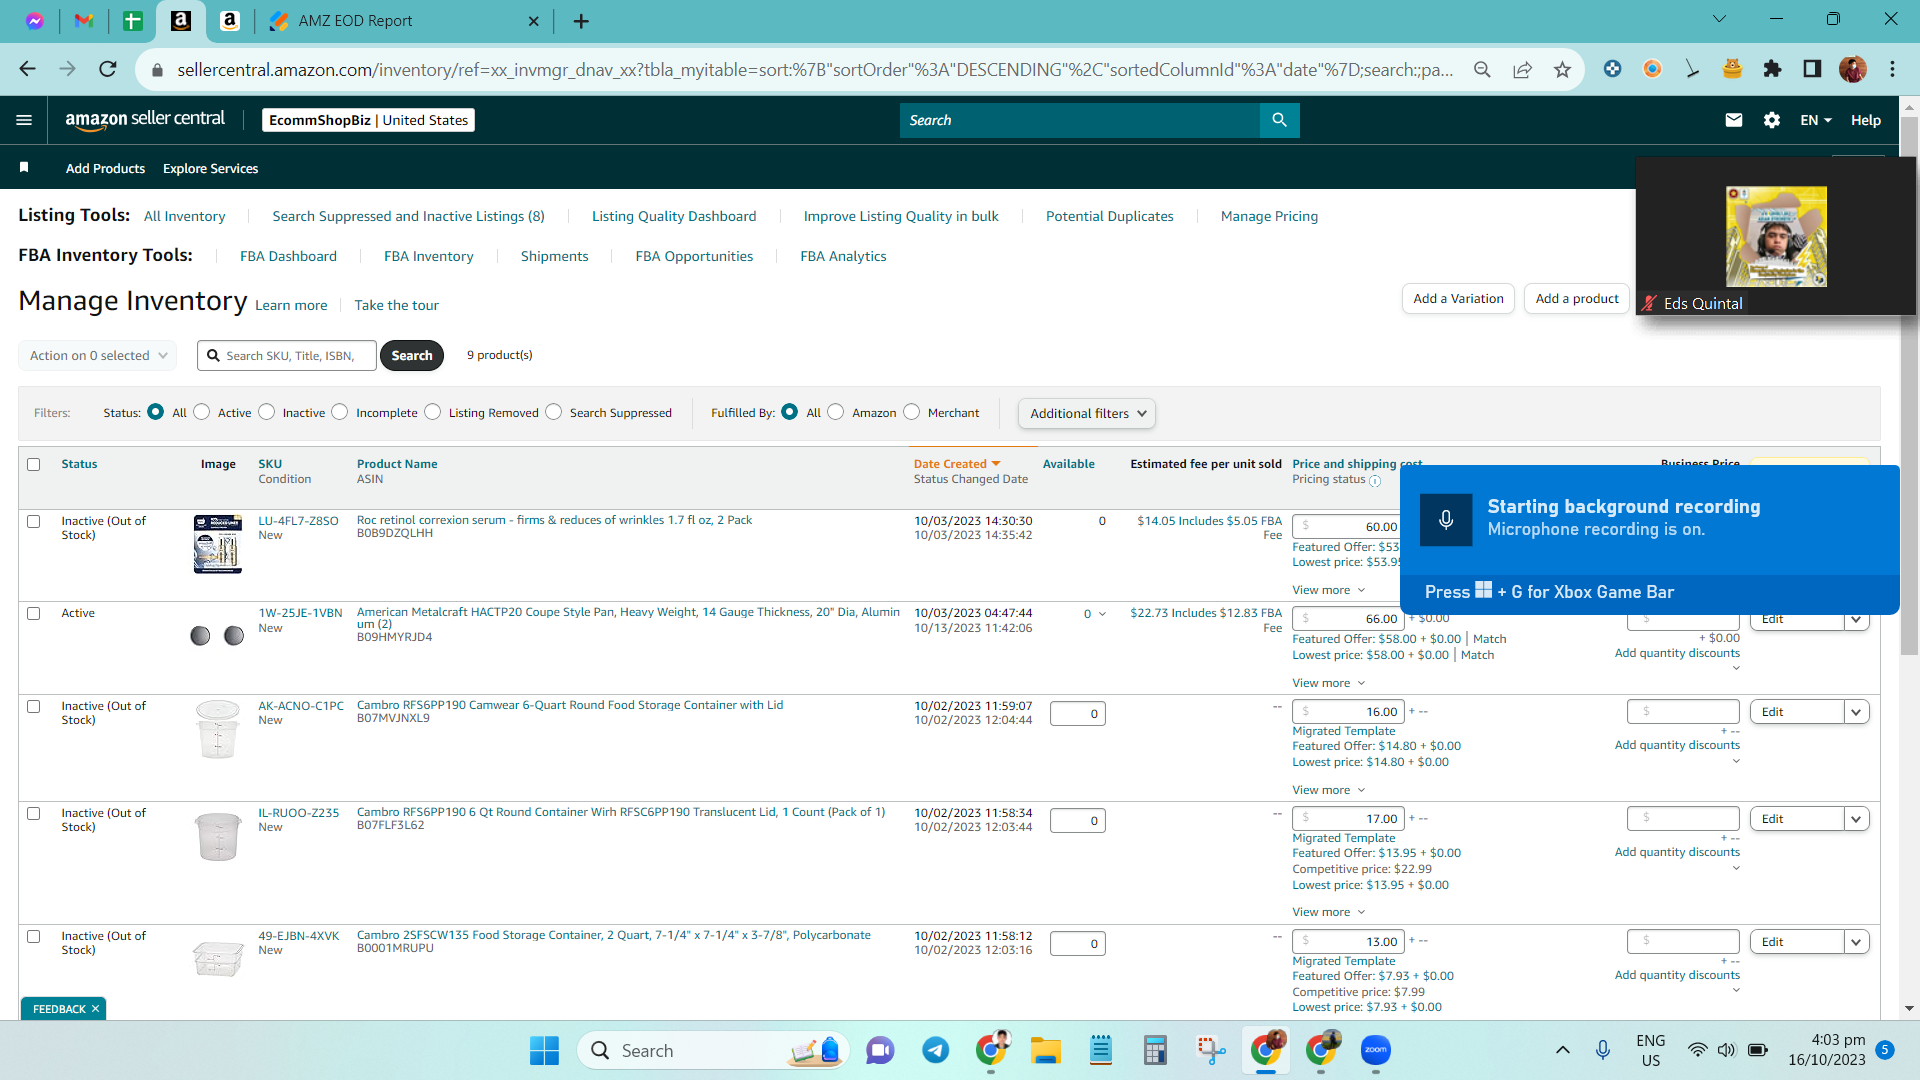Click the taskbar microphone icon
Image resolution: width=1920 pixels, height=1080 pixels.
click(x=1603, y=1050)
